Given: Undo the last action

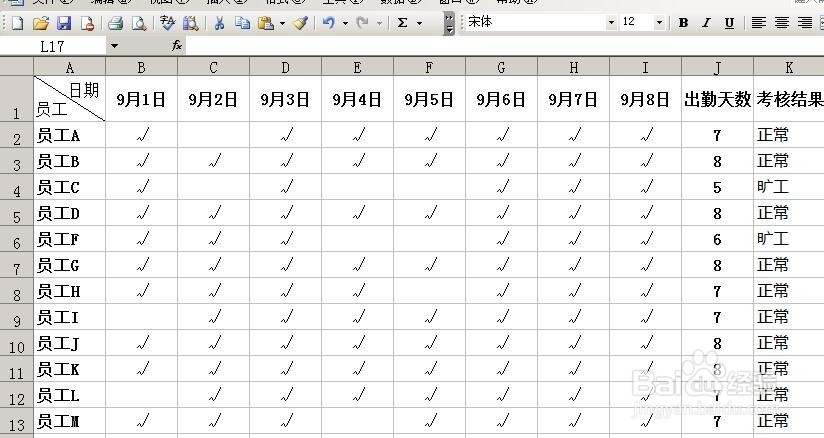Looking at the screenshot, I should point(329,23).
